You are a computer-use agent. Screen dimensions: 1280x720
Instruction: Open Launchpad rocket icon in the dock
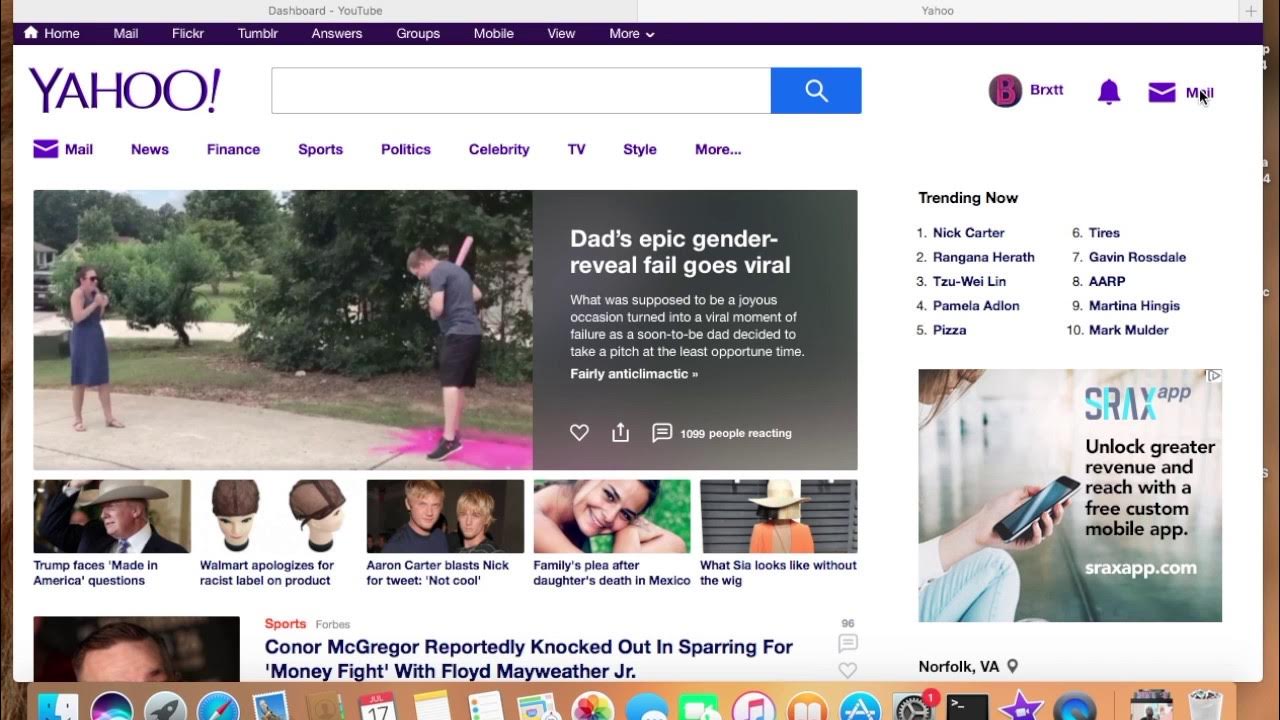(165, 708)
